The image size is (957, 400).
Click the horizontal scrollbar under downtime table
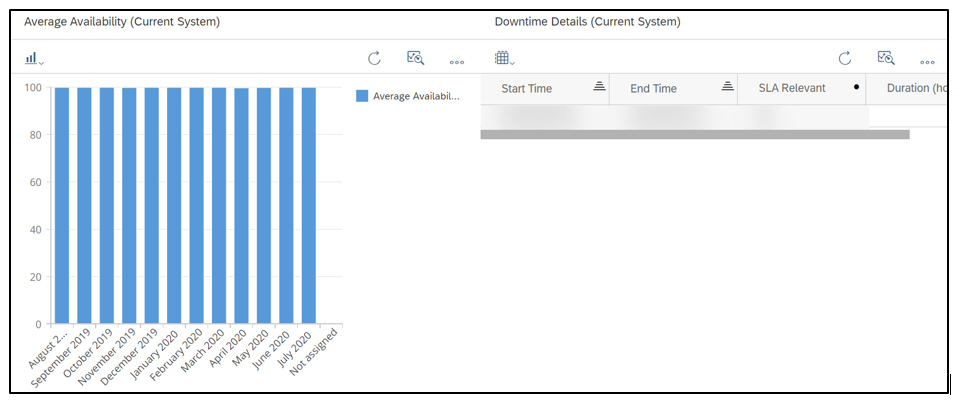[695, 134]
